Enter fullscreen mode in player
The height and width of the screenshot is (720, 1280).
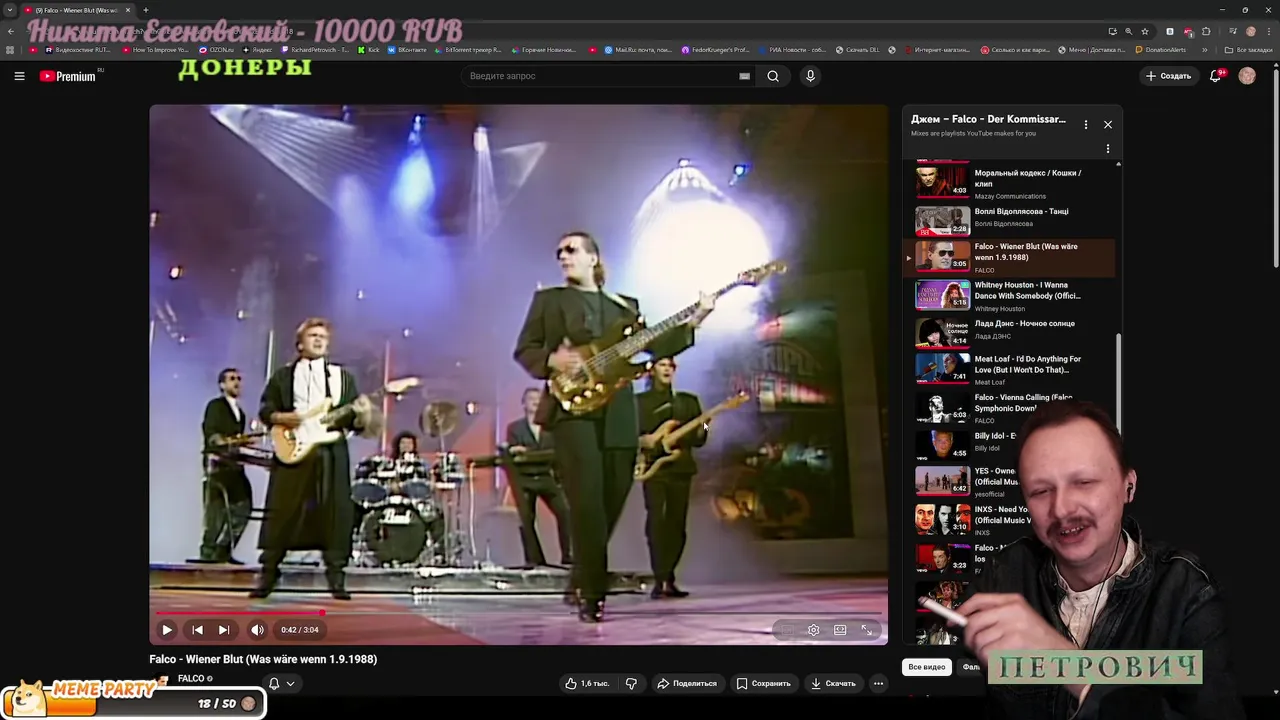867,630
